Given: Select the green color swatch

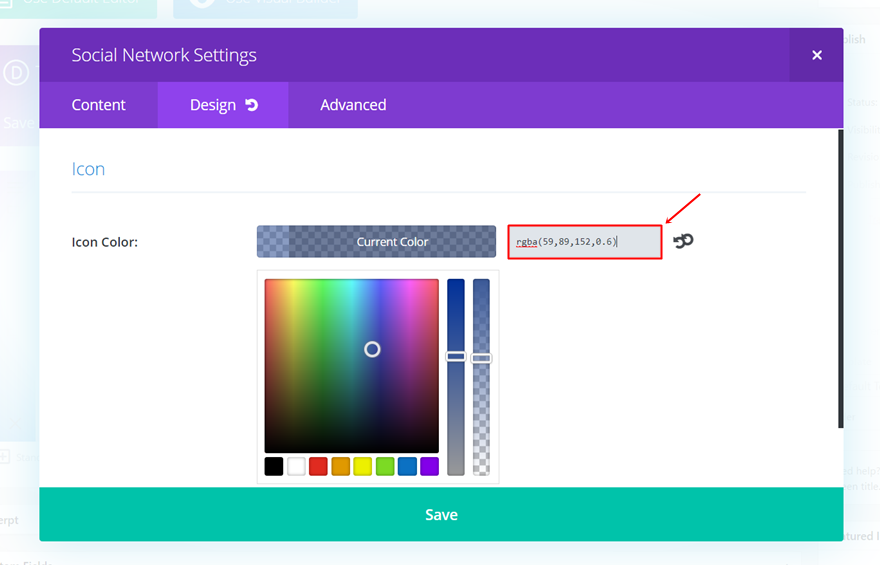Looking at the screenshot, I should coord(385,466).
